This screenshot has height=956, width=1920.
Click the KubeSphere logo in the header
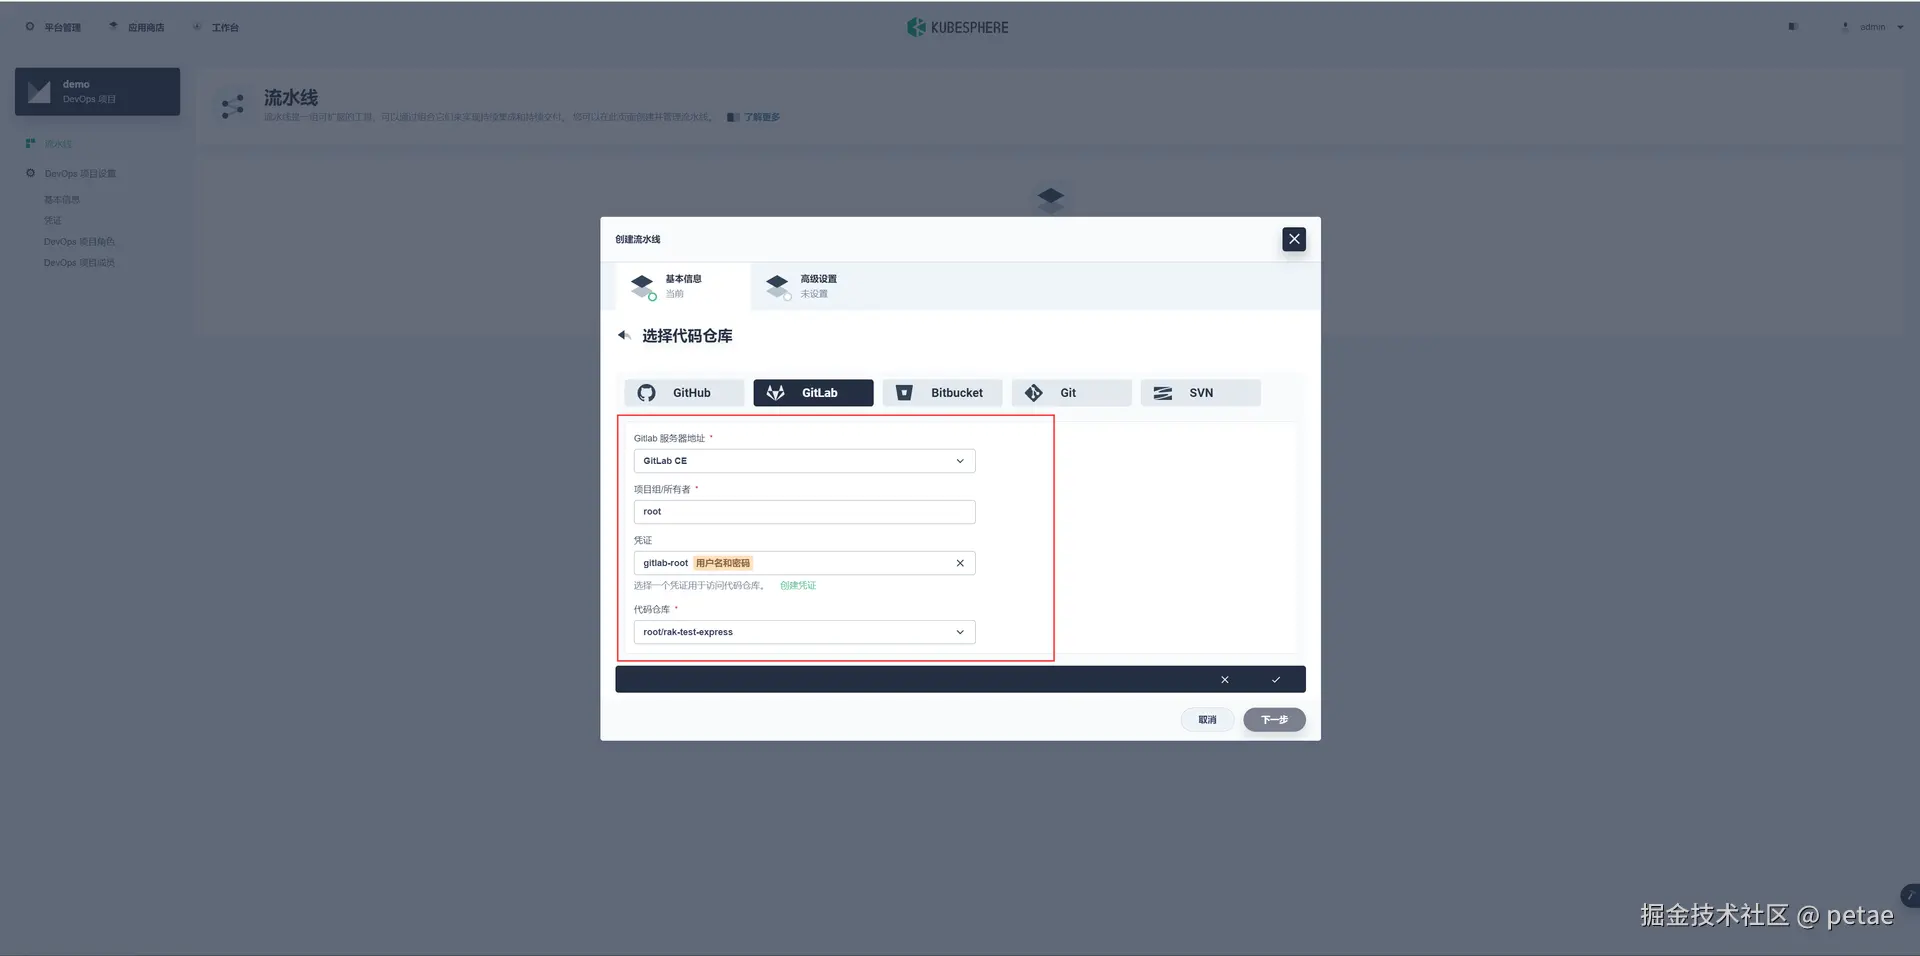[958, 27]
